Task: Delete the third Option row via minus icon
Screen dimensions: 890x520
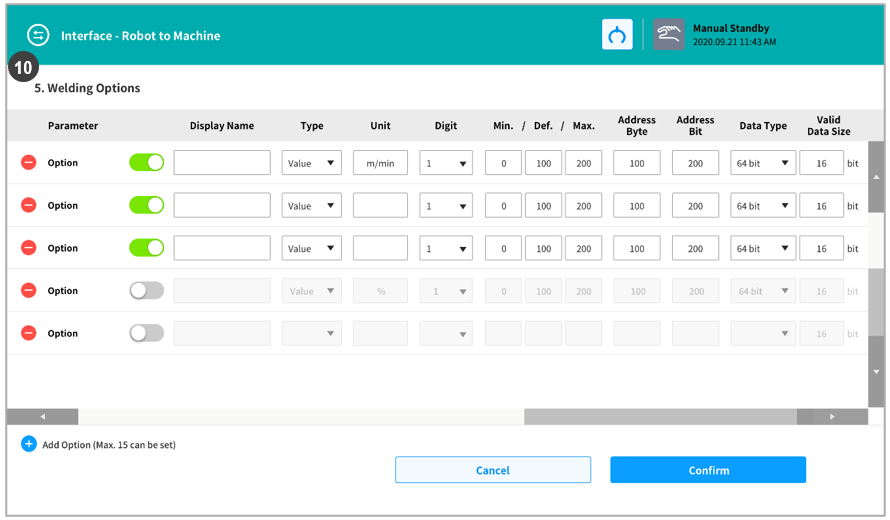Action: [x=29, y=248]
